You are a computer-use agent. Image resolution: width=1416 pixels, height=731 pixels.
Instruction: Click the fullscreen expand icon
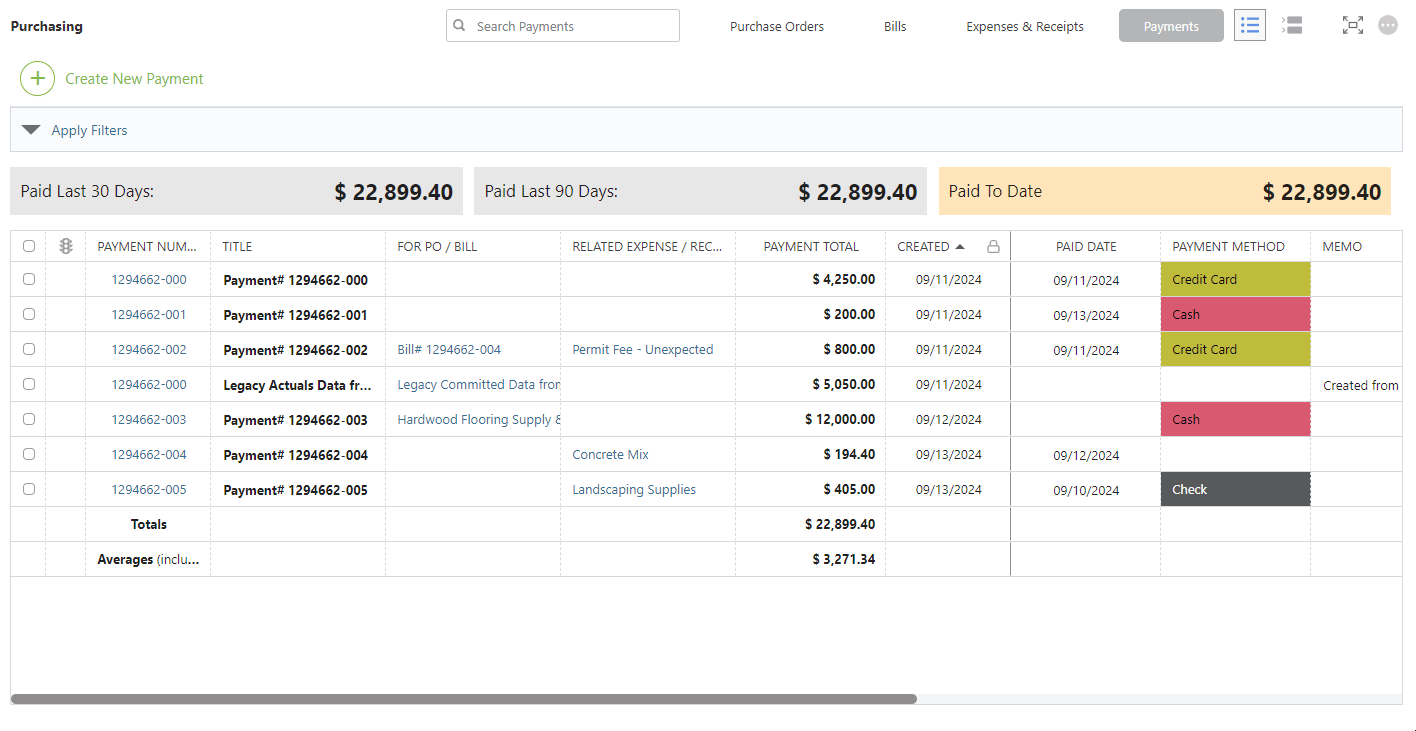pyautogui.click(x=1353, y=25)
